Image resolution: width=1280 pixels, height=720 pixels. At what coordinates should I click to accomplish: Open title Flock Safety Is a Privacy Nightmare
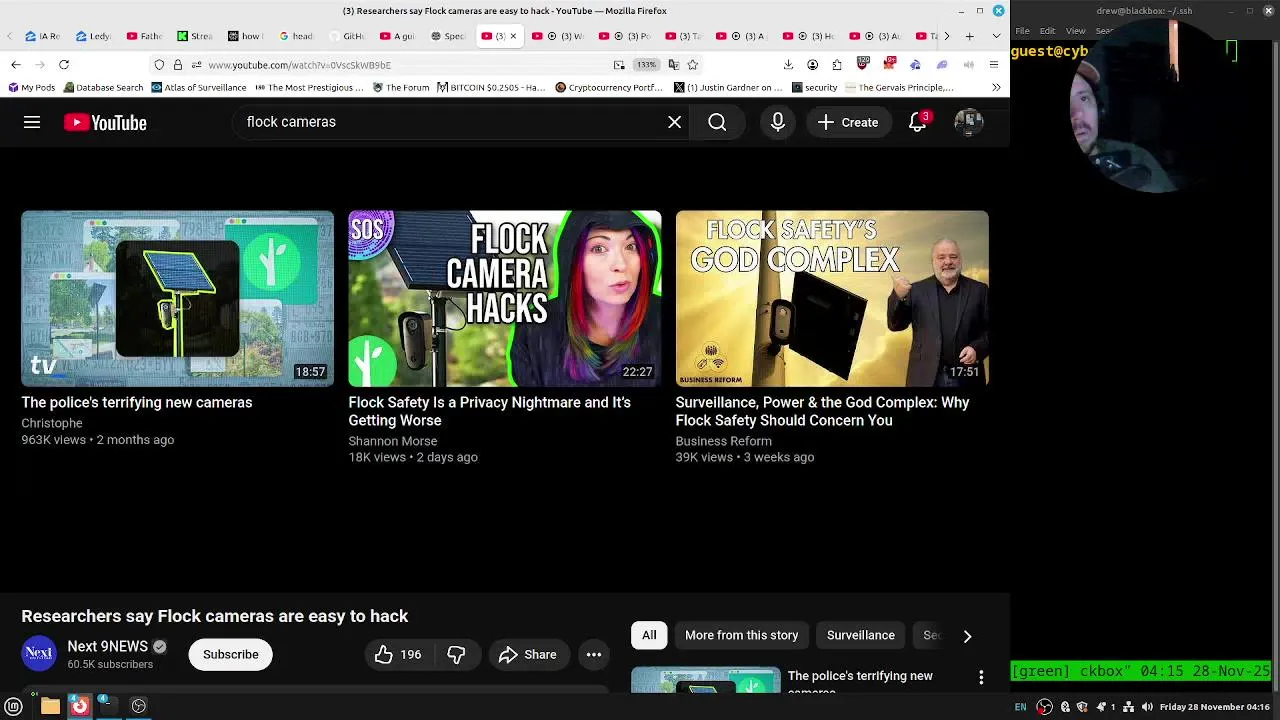(490, 411)
